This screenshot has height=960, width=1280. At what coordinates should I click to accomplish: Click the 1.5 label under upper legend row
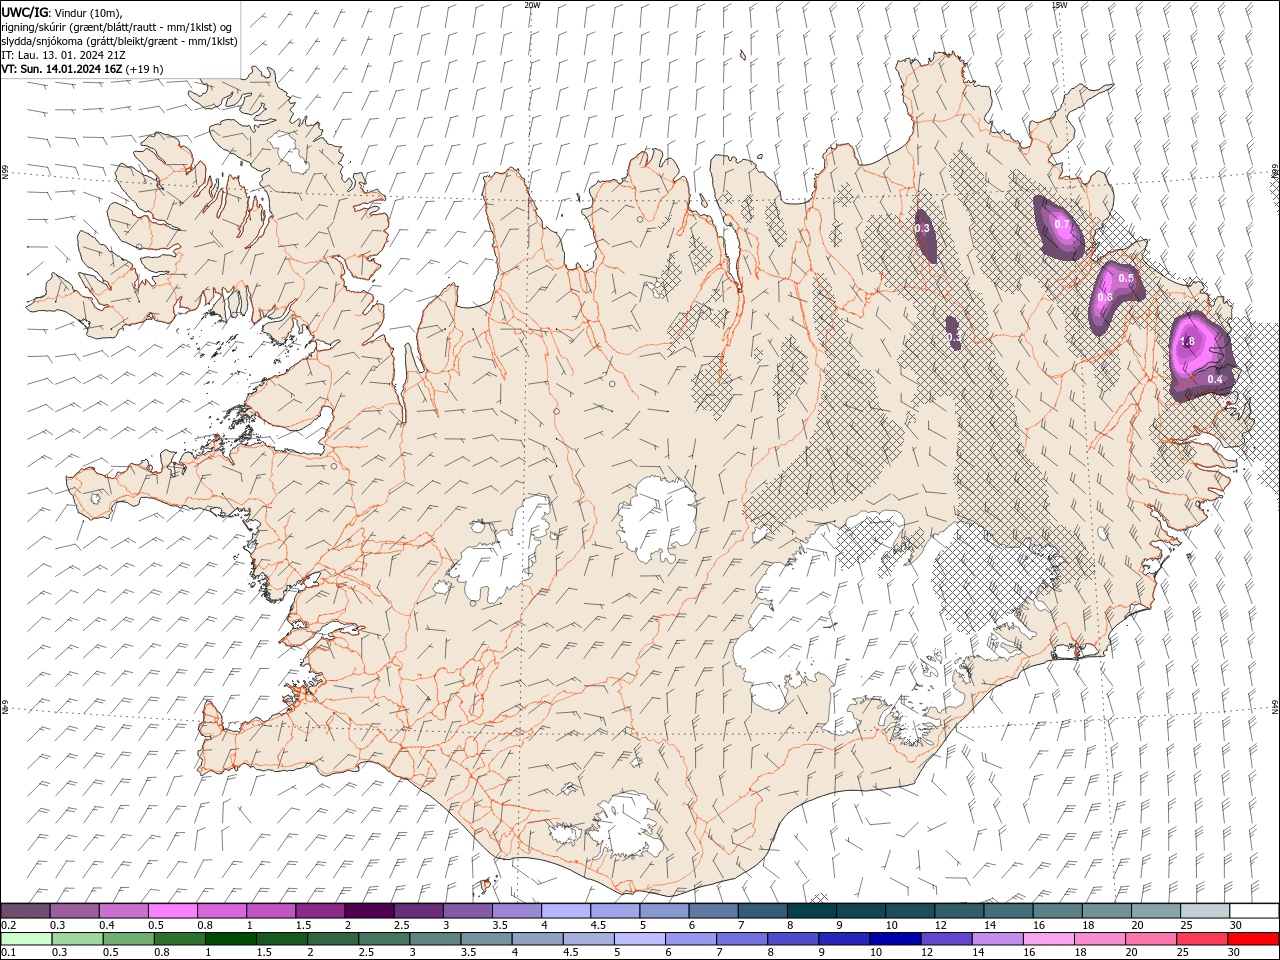tap(302, 925)
